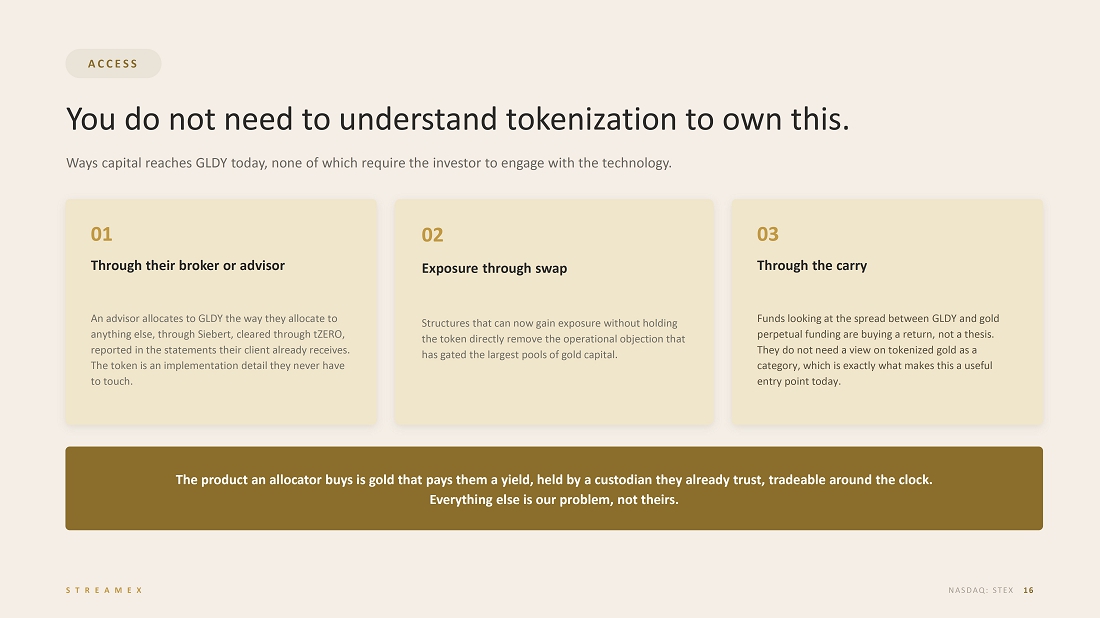Select the 03 card number
Viewport: 1100px width, 618px height.
pyautogui.click(x=767, y=234)
